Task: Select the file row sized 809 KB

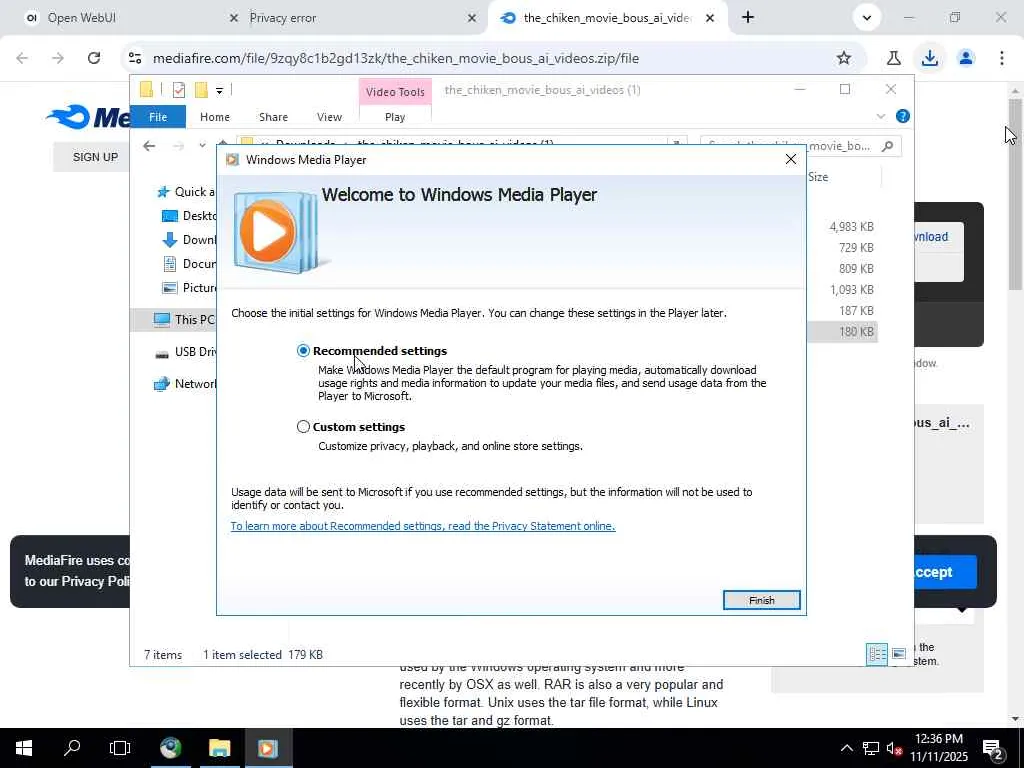Action: point(842,268)
